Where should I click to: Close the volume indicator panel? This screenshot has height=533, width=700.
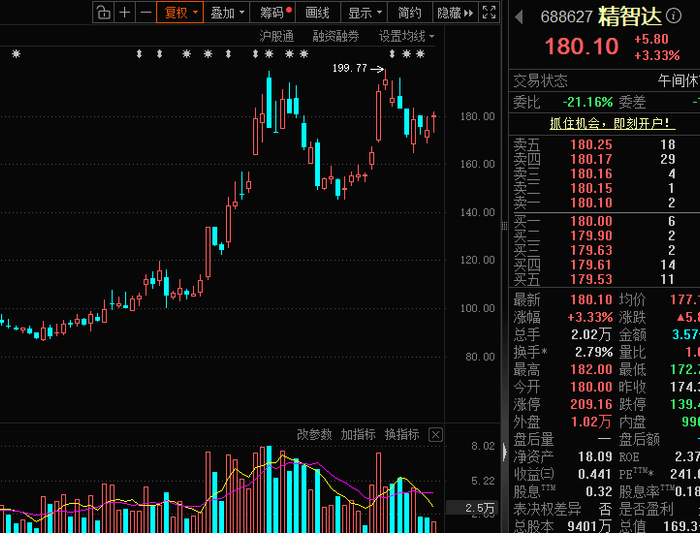[x=436, y=434]
